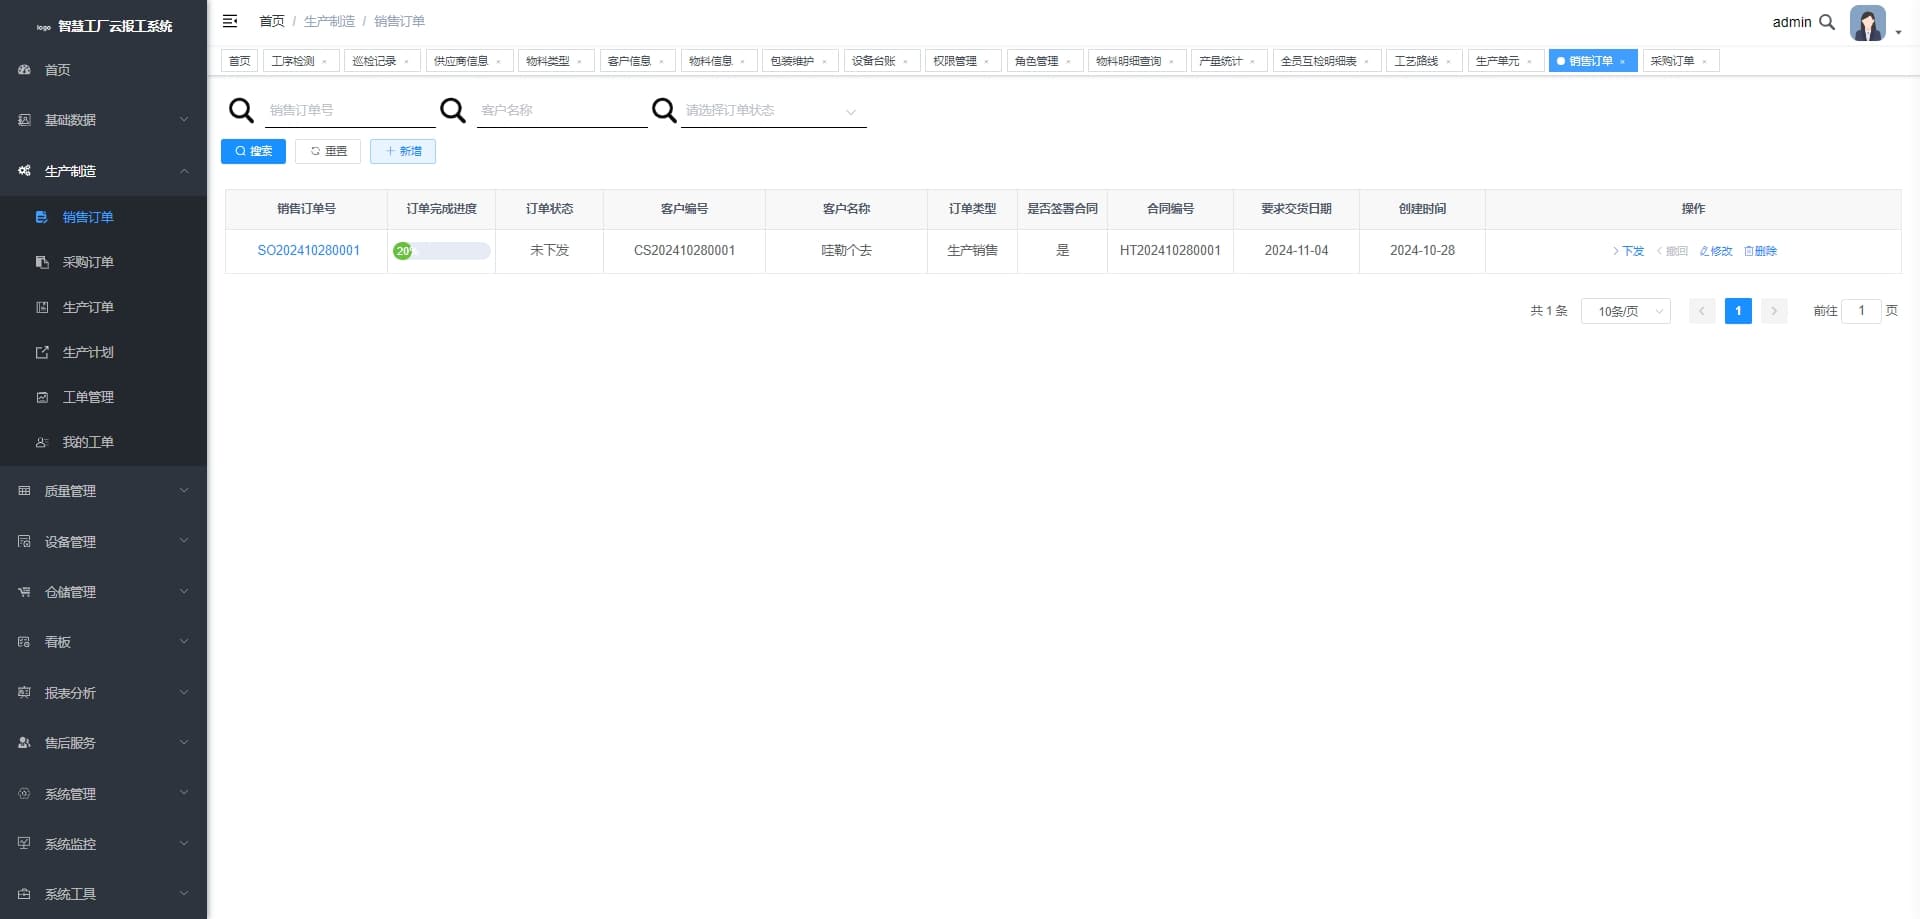1920x919 pixels.
Task: Click the blue 搜索 button
Action: [x=253, y=151]
